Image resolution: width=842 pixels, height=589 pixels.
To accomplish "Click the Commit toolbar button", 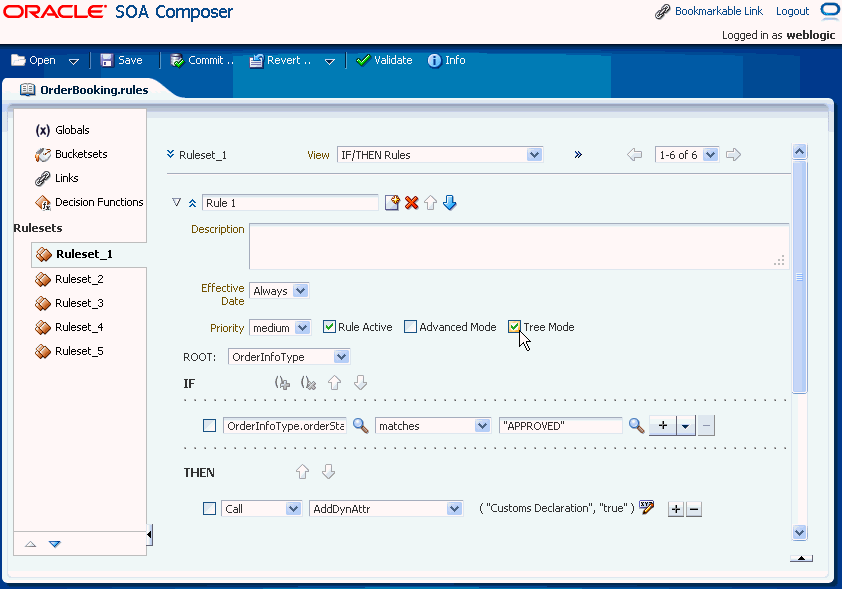I will (202, 60).
